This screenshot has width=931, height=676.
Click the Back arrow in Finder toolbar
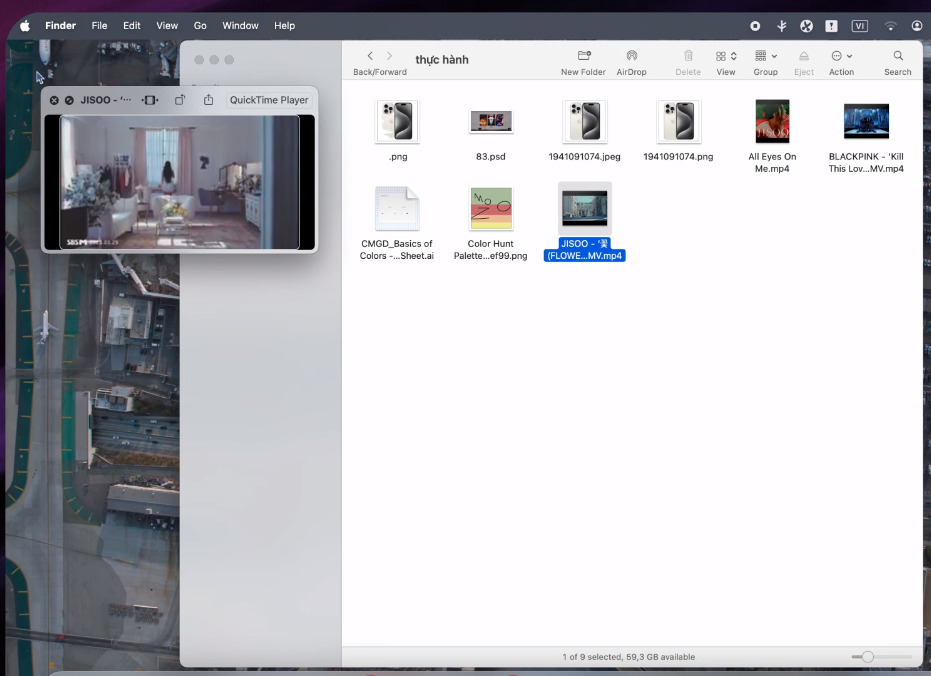(370, 56)
